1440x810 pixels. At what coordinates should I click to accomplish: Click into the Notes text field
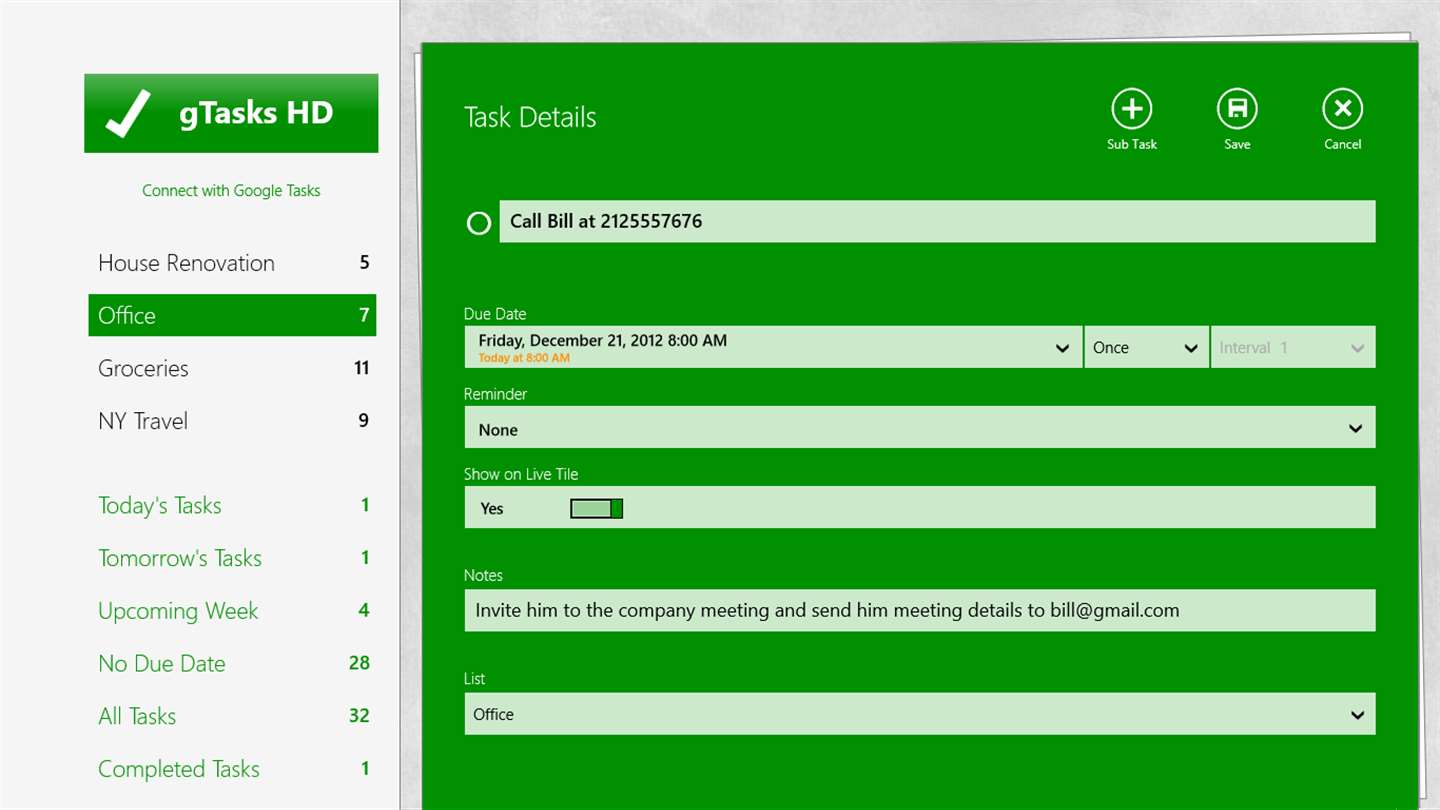point(919,610)
